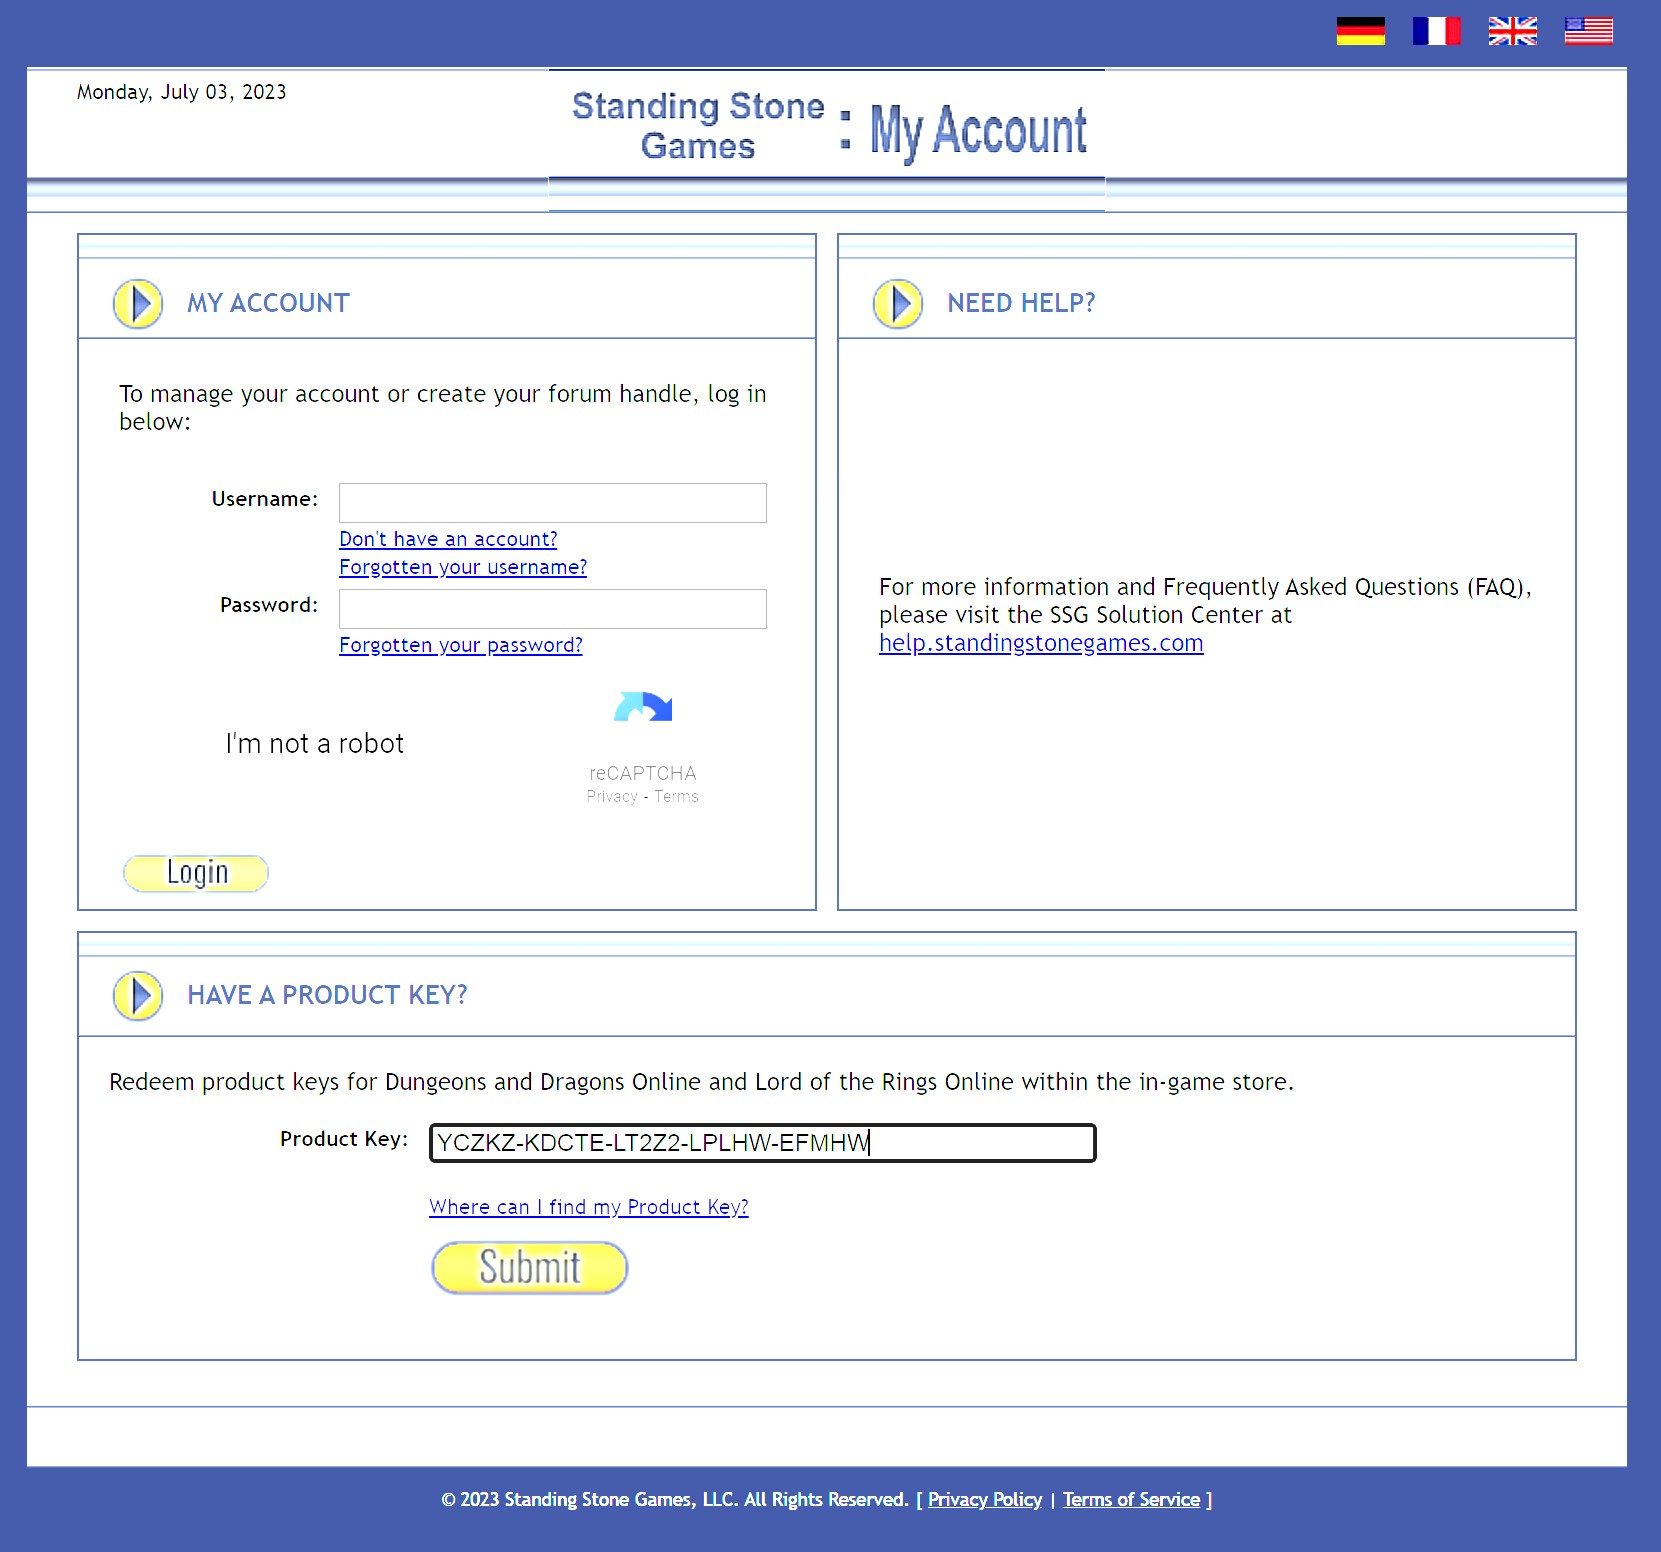
Task: Click the arrow icon beside HAVE A PRODUCT KEY?
Action: 138,996
